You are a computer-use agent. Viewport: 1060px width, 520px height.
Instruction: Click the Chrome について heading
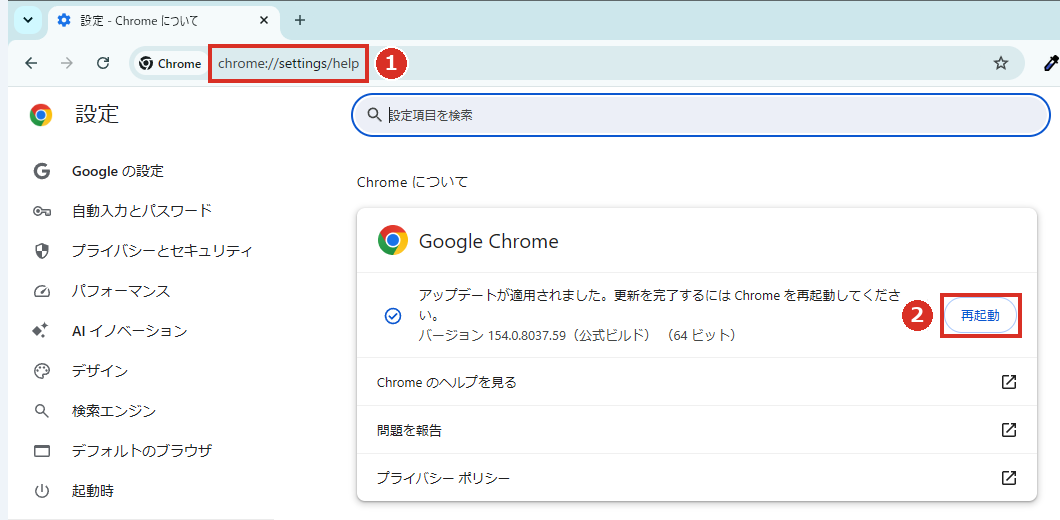[x=412, y=183]
